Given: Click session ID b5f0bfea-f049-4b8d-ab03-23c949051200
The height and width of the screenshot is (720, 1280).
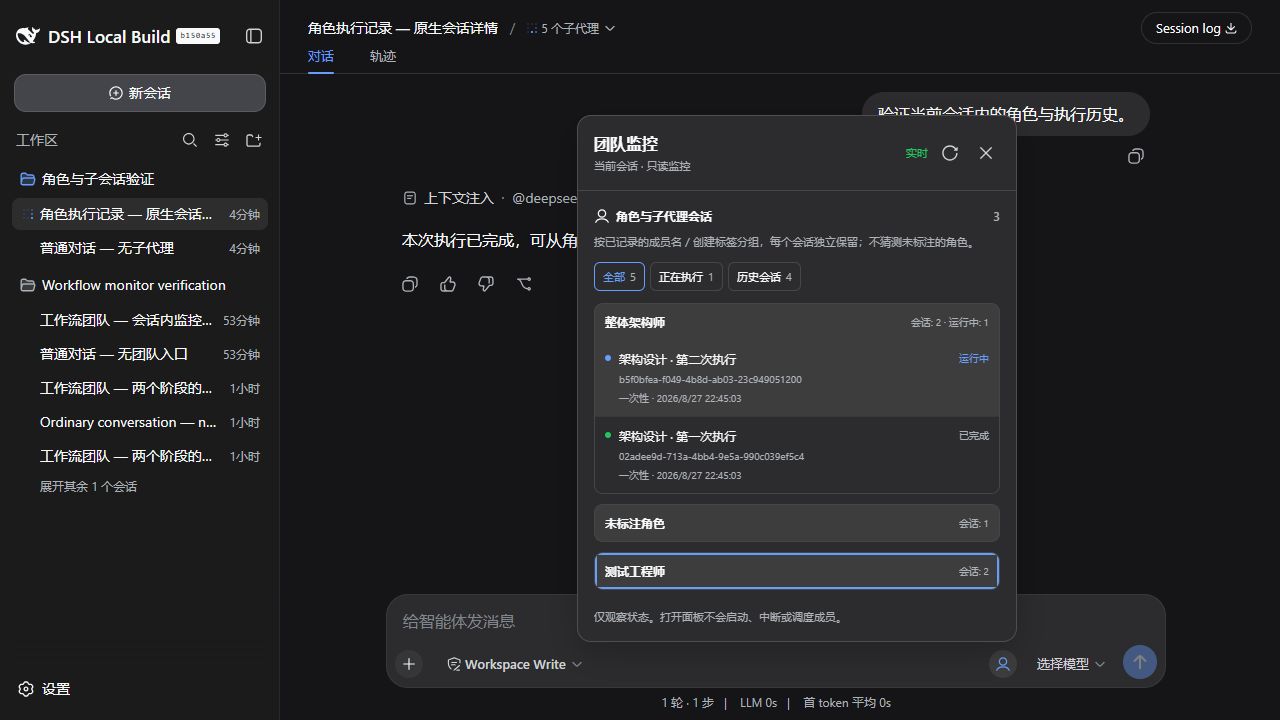Looking at the screenshot, I should [x=710, y=380].
